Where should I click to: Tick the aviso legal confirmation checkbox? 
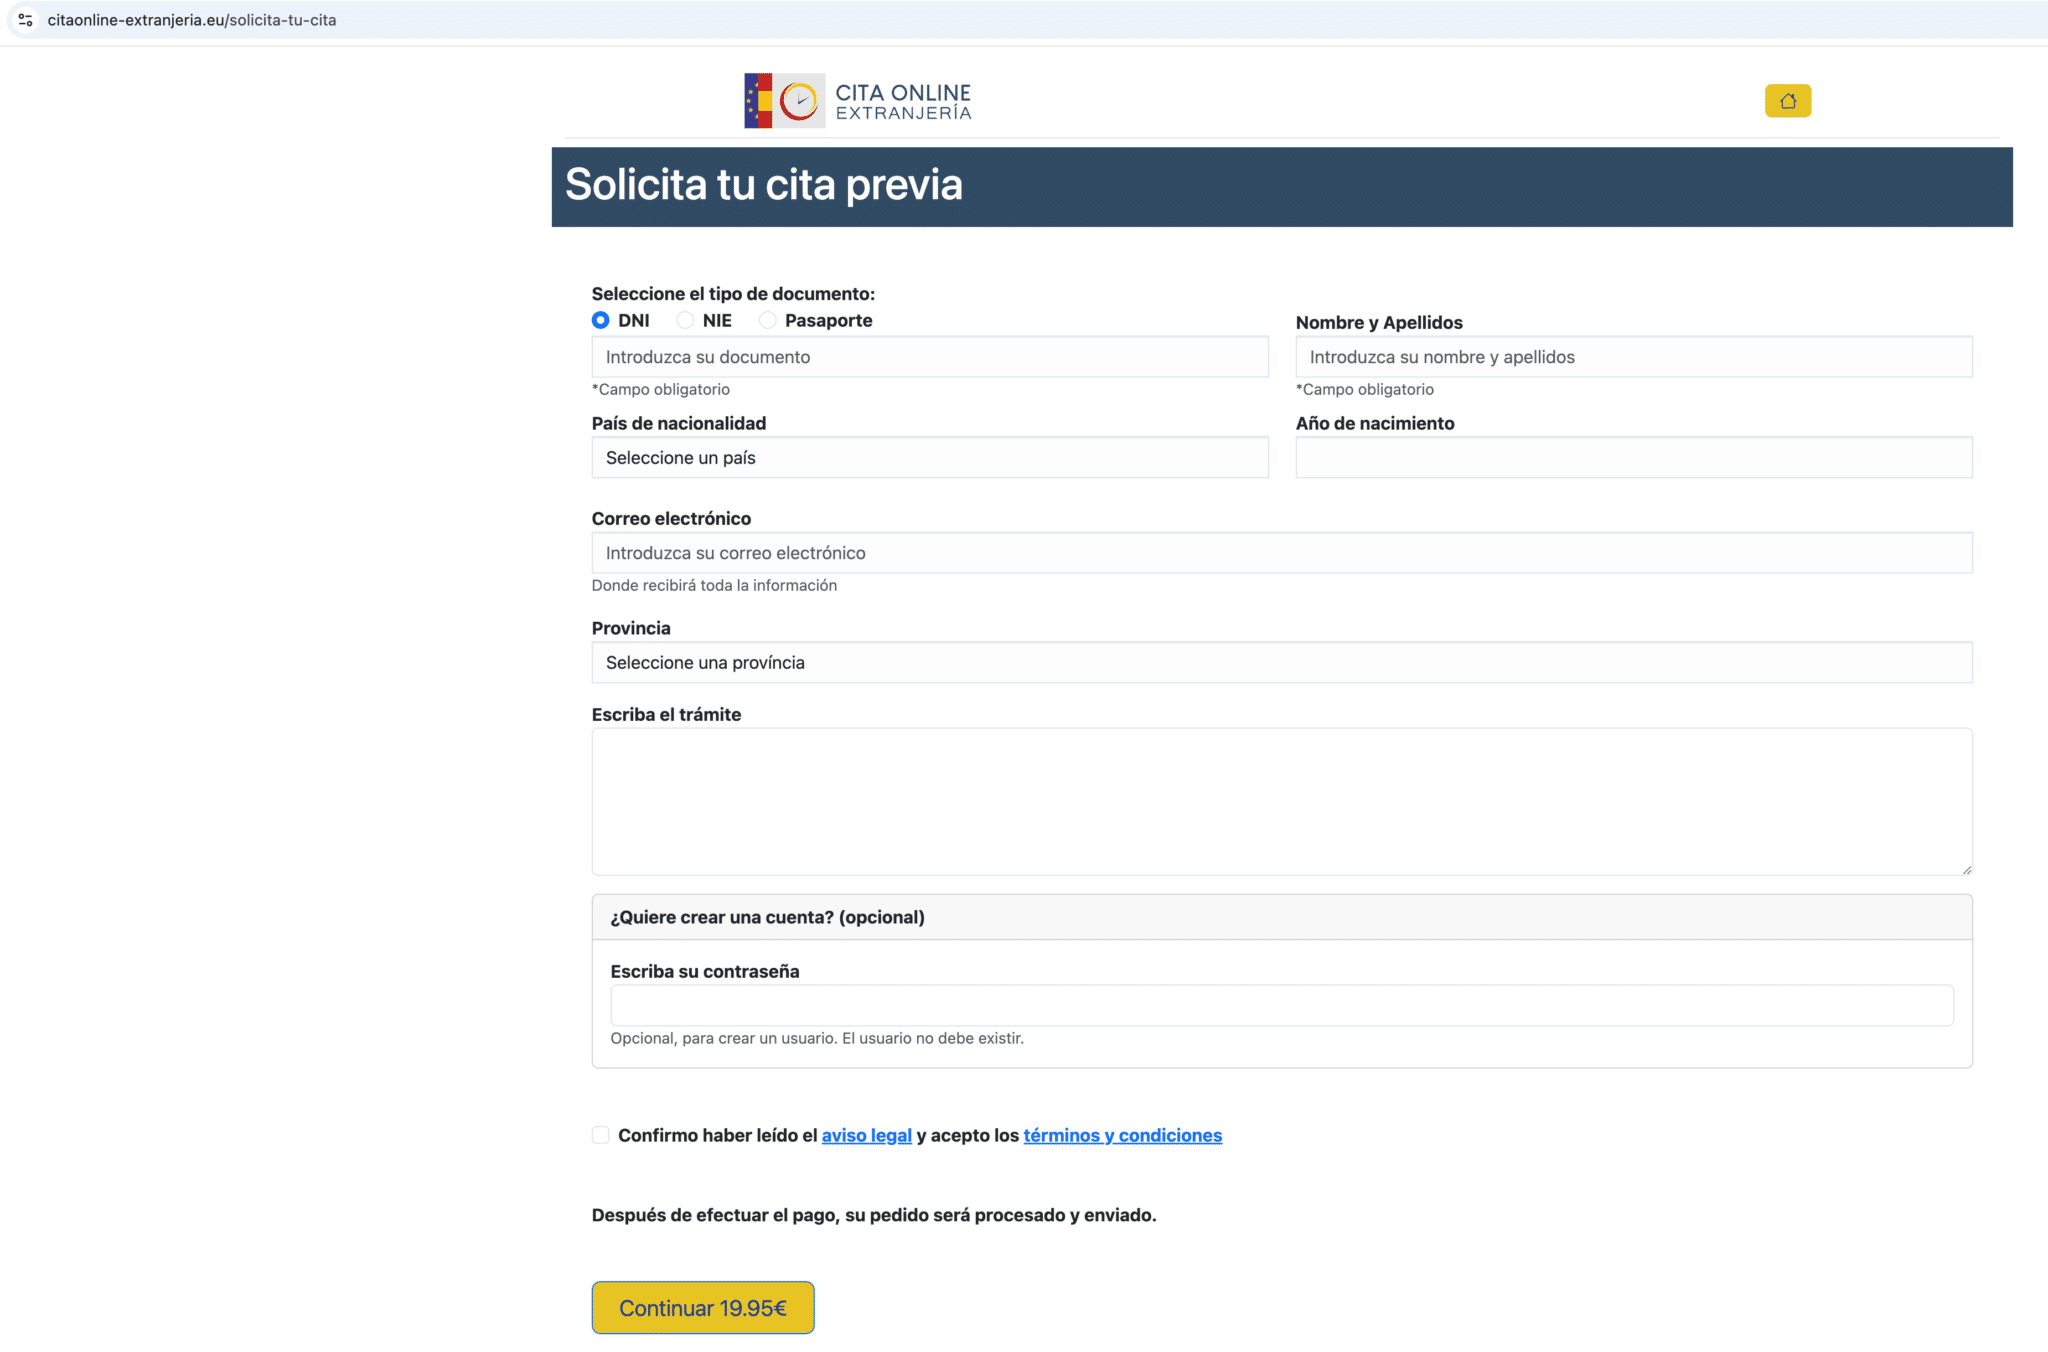pos(600,1135)
